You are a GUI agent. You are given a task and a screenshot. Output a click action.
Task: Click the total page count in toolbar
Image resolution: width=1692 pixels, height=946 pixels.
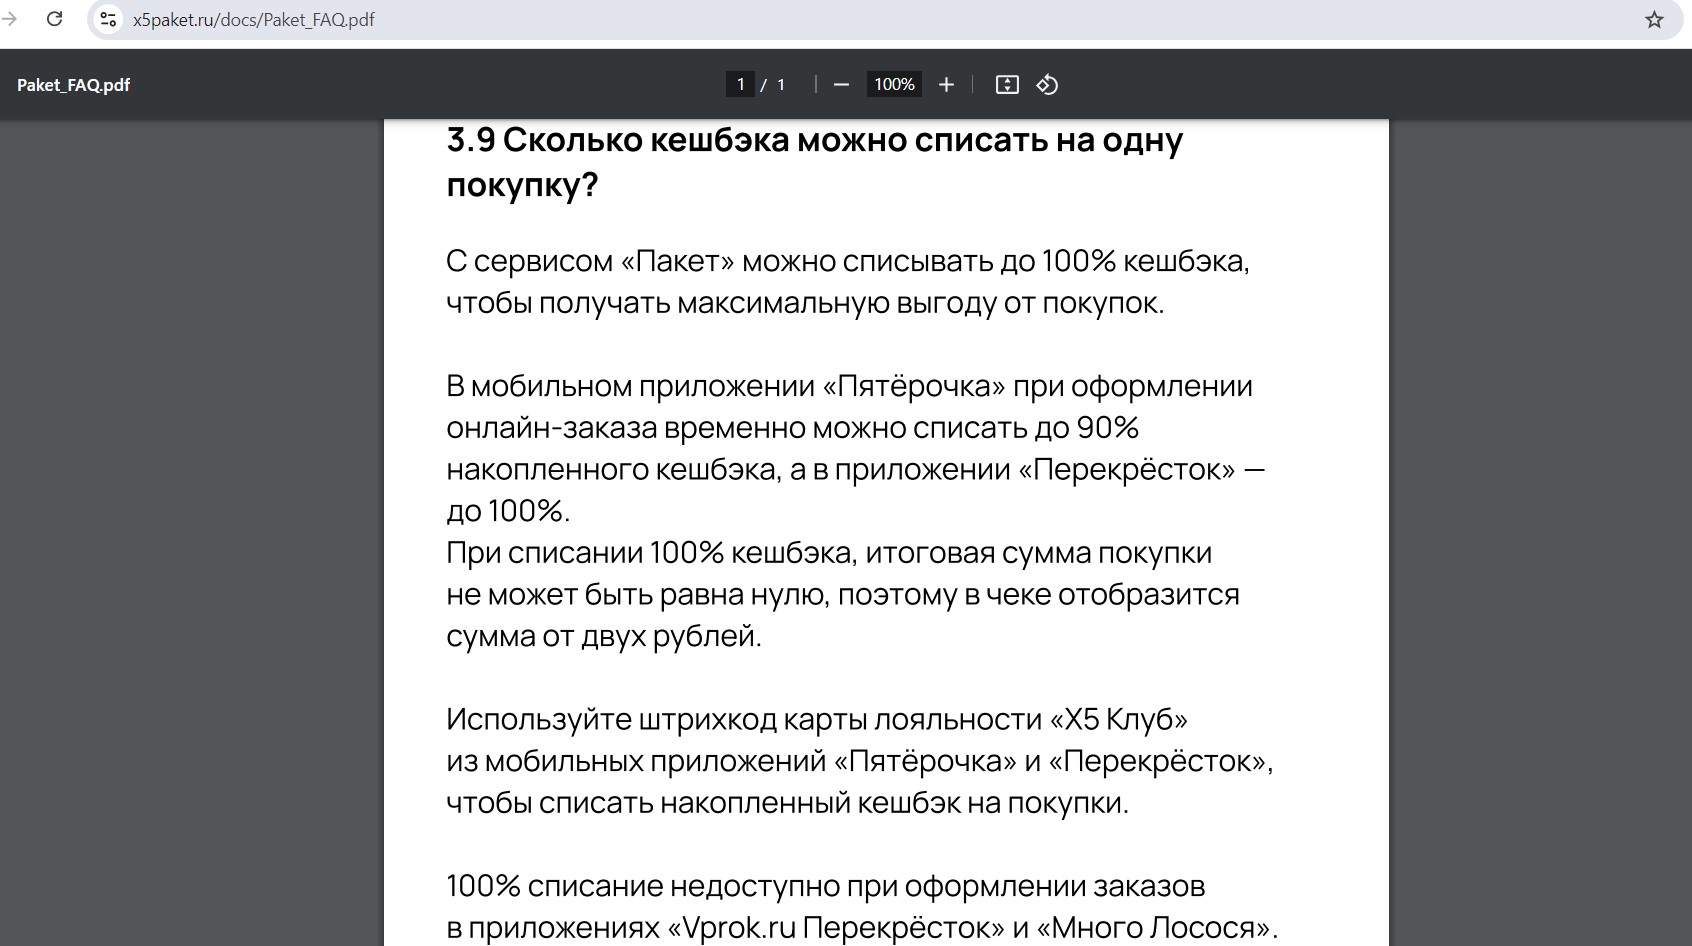click(781, 85)
